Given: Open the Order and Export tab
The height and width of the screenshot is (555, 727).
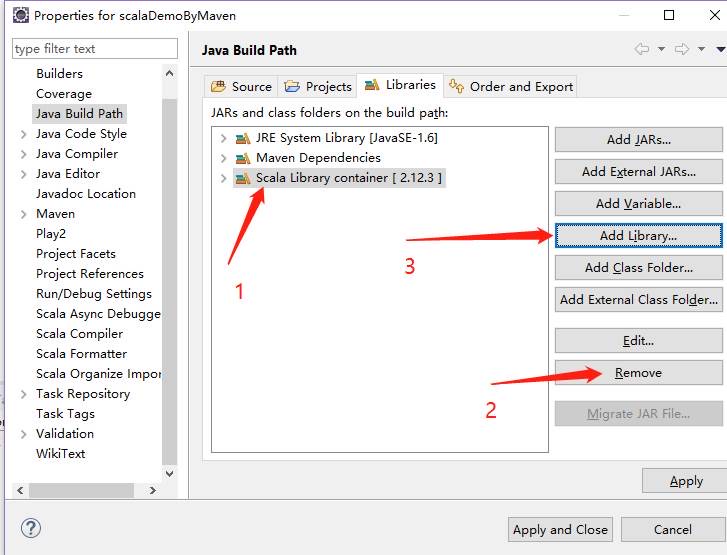Looking at the screenshot, I should [x=510, y=86].
